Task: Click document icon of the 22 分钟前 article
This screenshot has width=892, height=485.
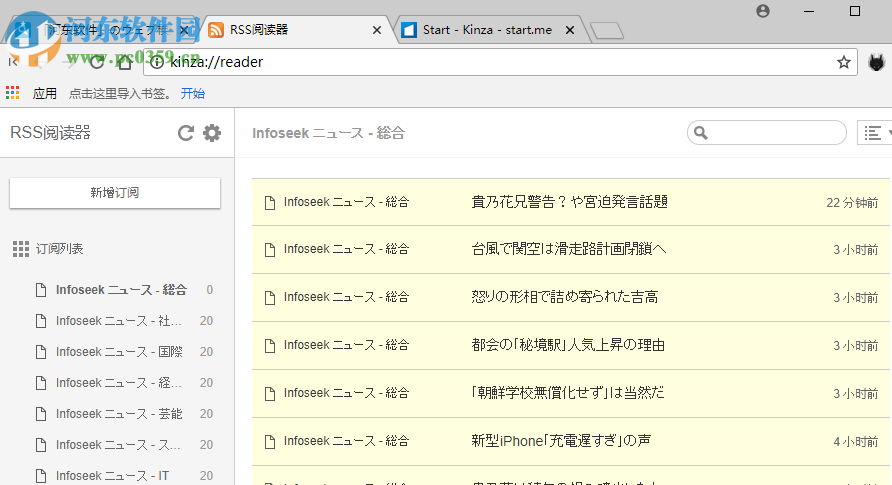Action: [x=270, y=203]
